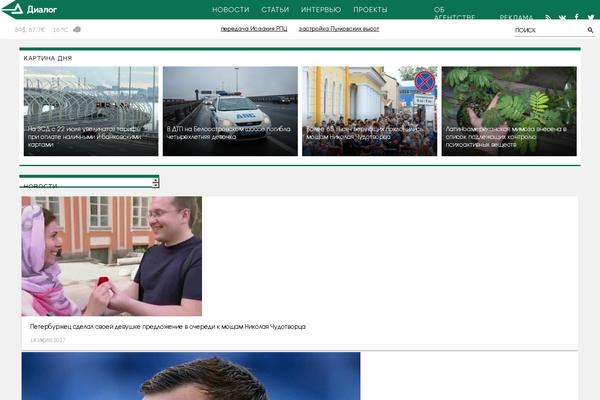
Task: Click the Картина дня section heading
Action: point(48,58)
